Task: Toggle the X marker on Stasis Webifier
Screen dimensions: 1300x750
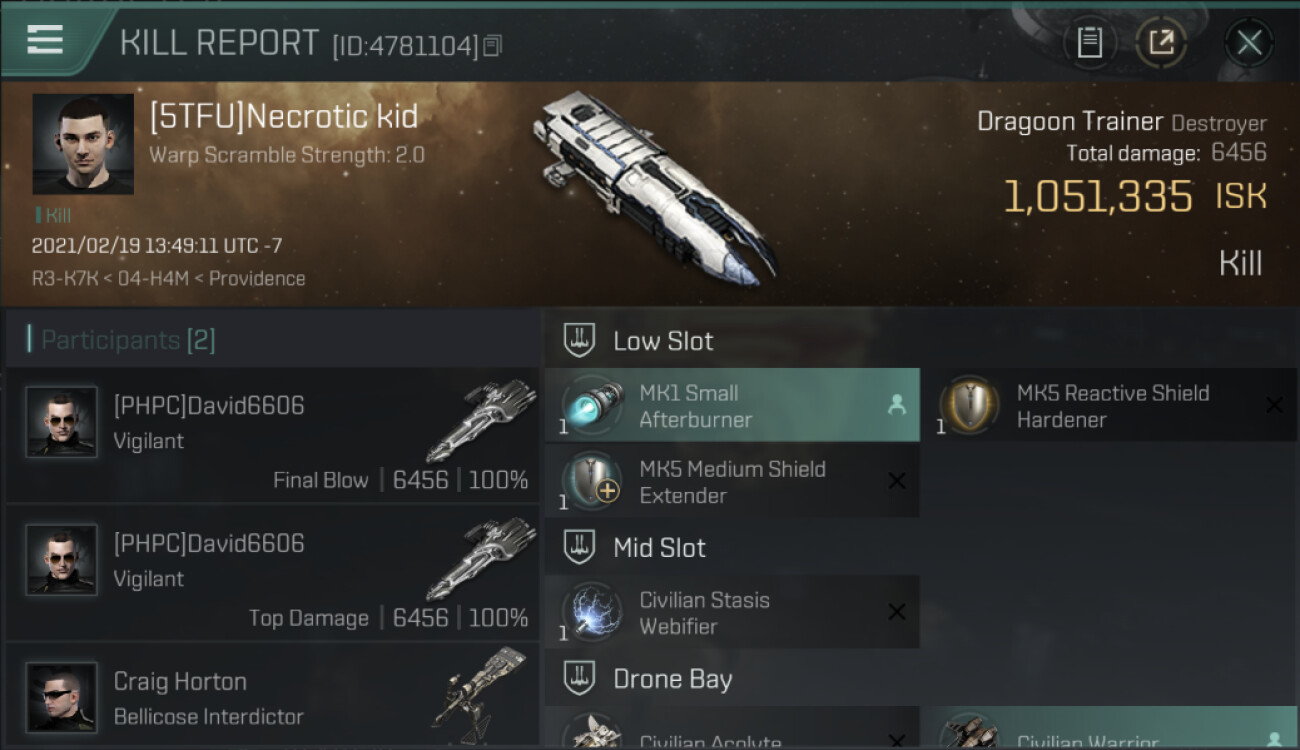Action: tap(897, 612)
